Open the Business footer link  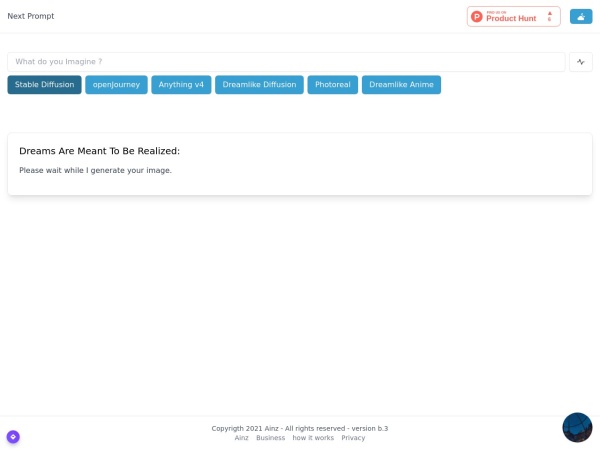[270, 438]
